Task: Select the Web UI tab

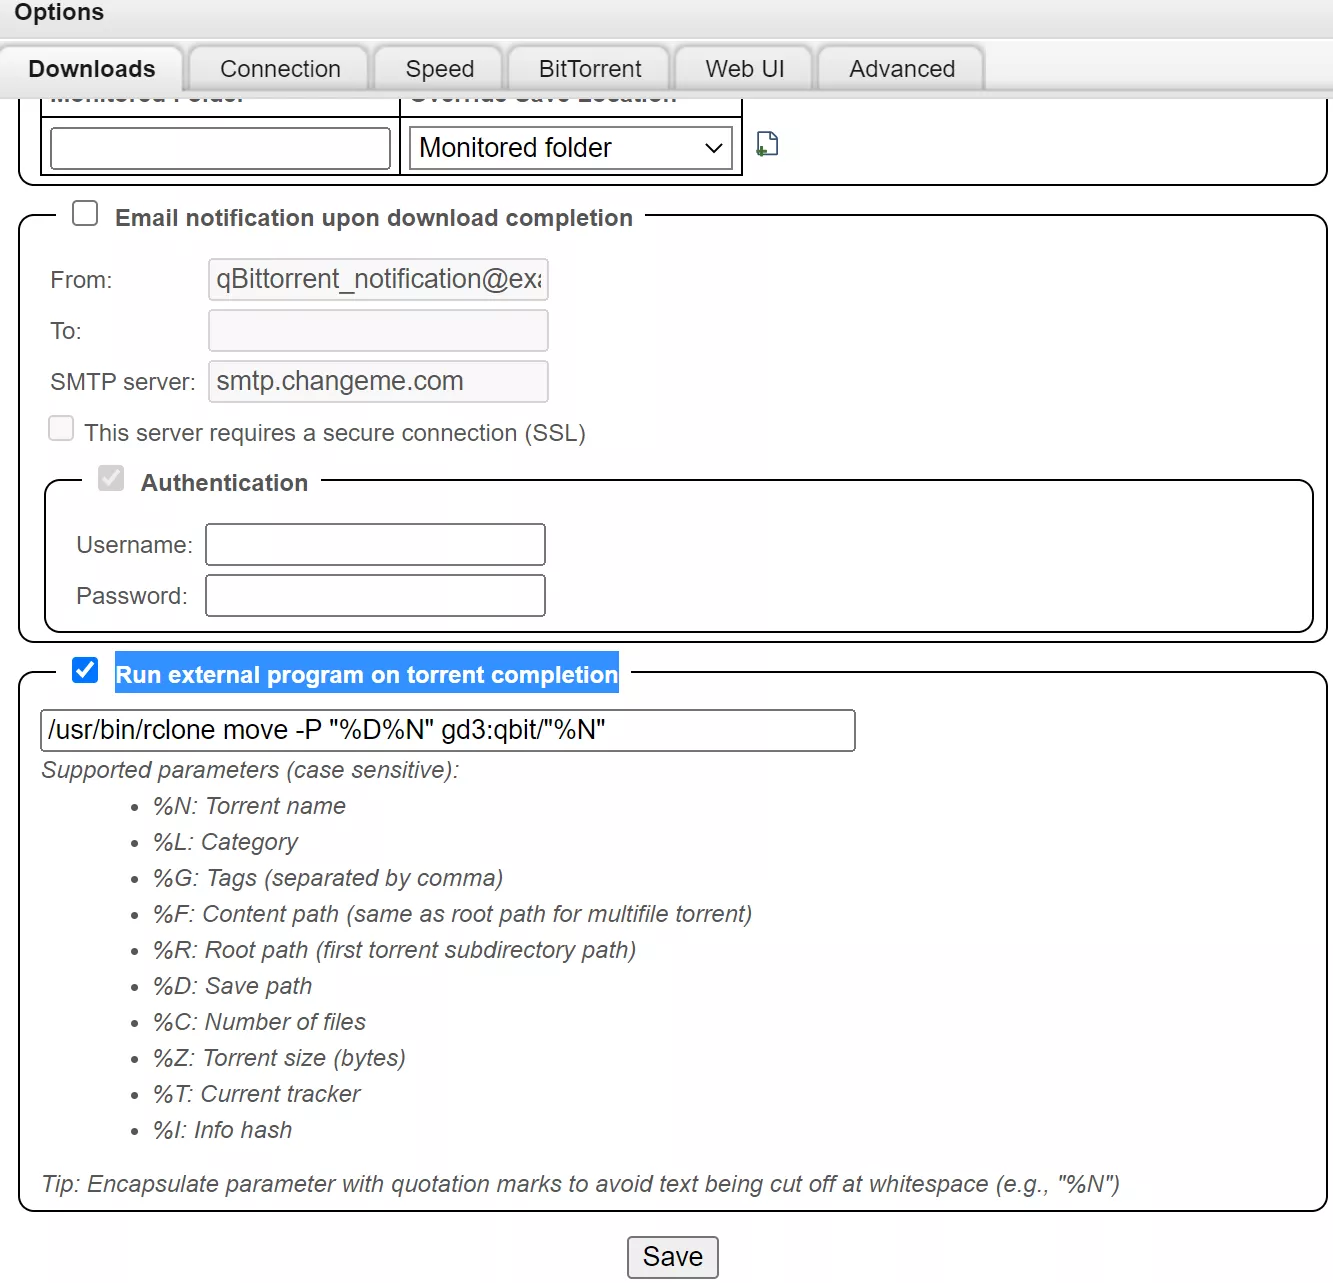Action: point(744,69)
